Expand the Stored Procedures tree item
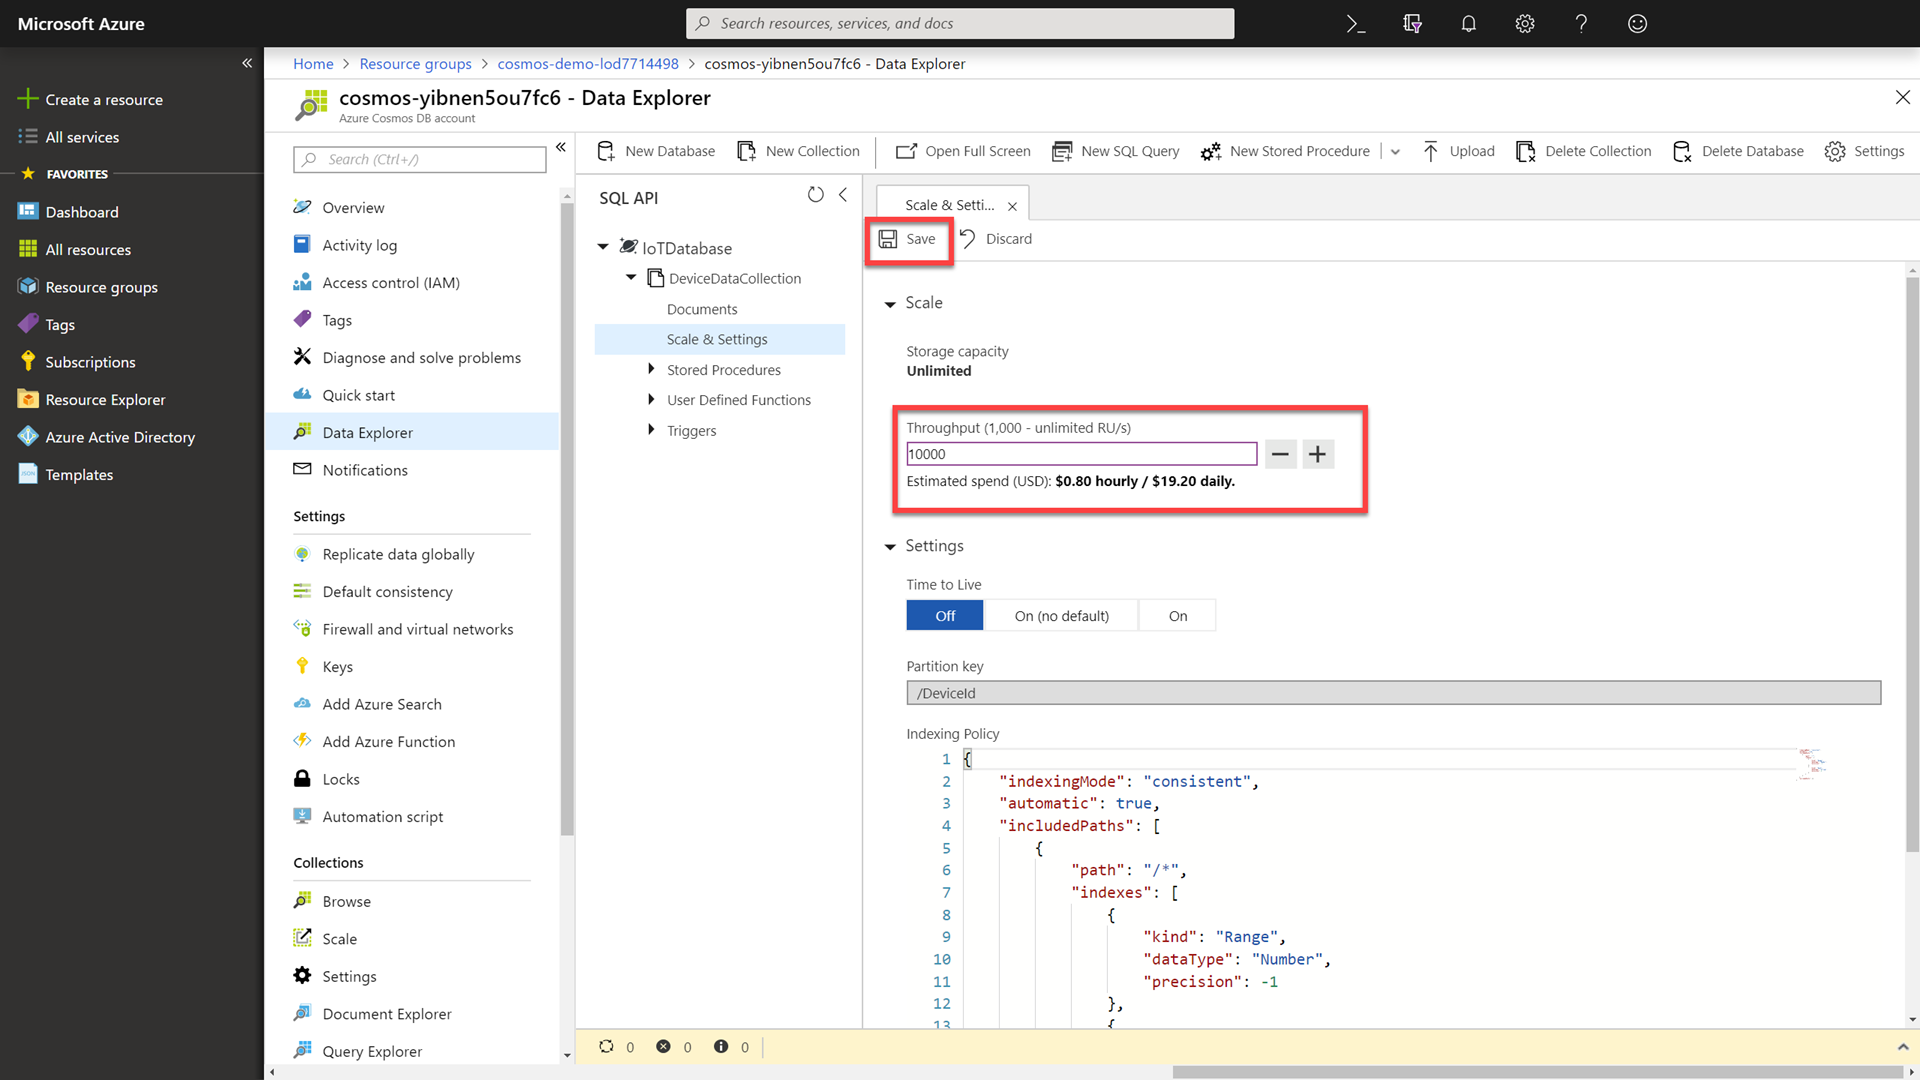The height and width of the screenshot is (1080, 1920). (x=650, y=368)
